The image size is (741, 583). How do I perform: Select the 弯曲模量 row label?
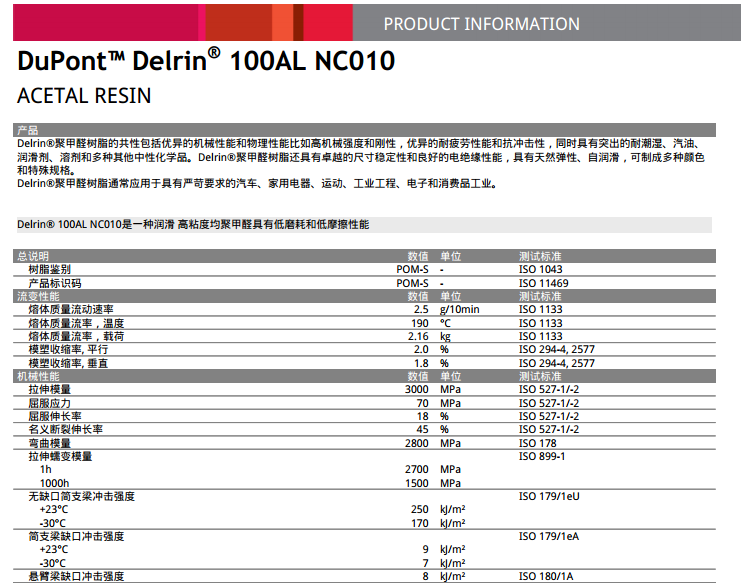click(x=50, y=443)
